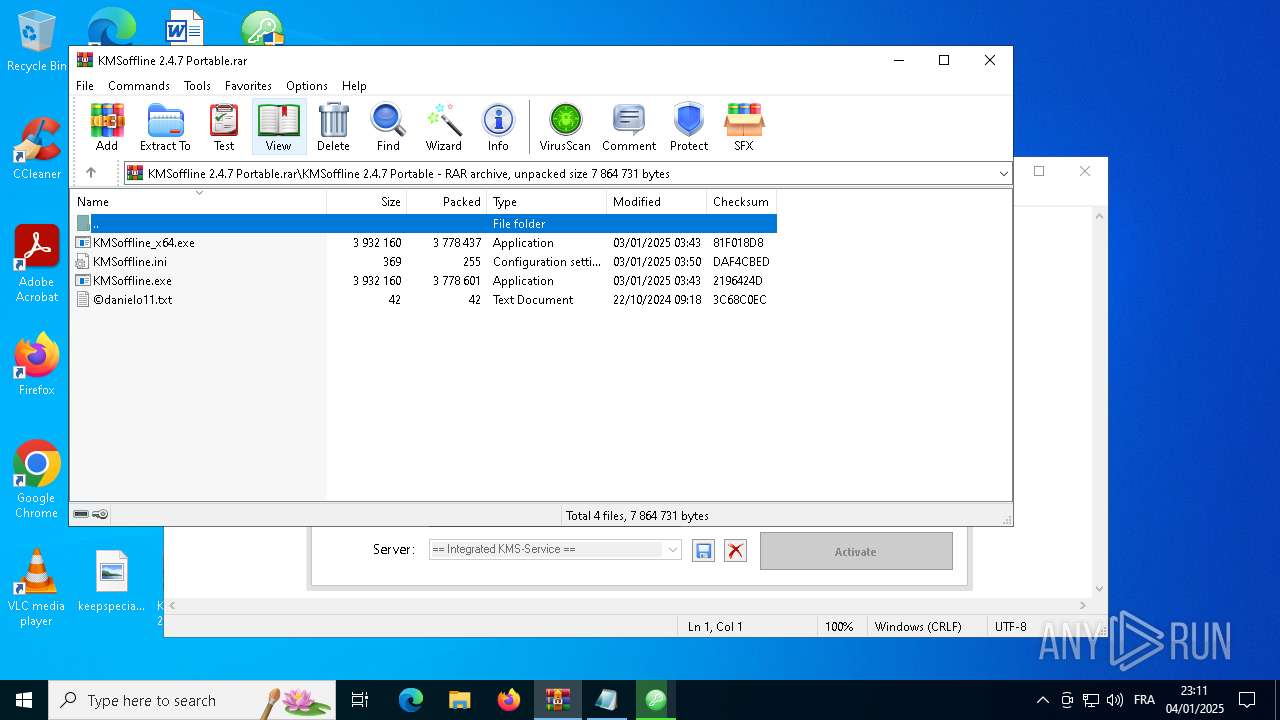The height and width of the screenshot is (720, 1280).
Task: Open Recycle Bin desktop icon
Action: pyautogui.click(x=37, y=41)
